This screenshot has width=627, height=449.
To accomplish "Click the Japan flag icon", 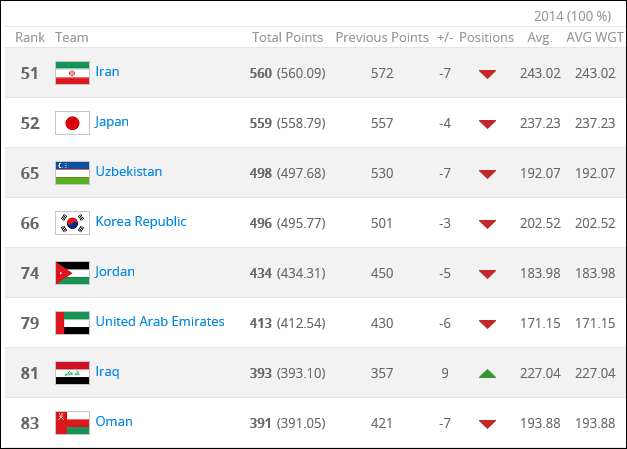I will 72,123.
